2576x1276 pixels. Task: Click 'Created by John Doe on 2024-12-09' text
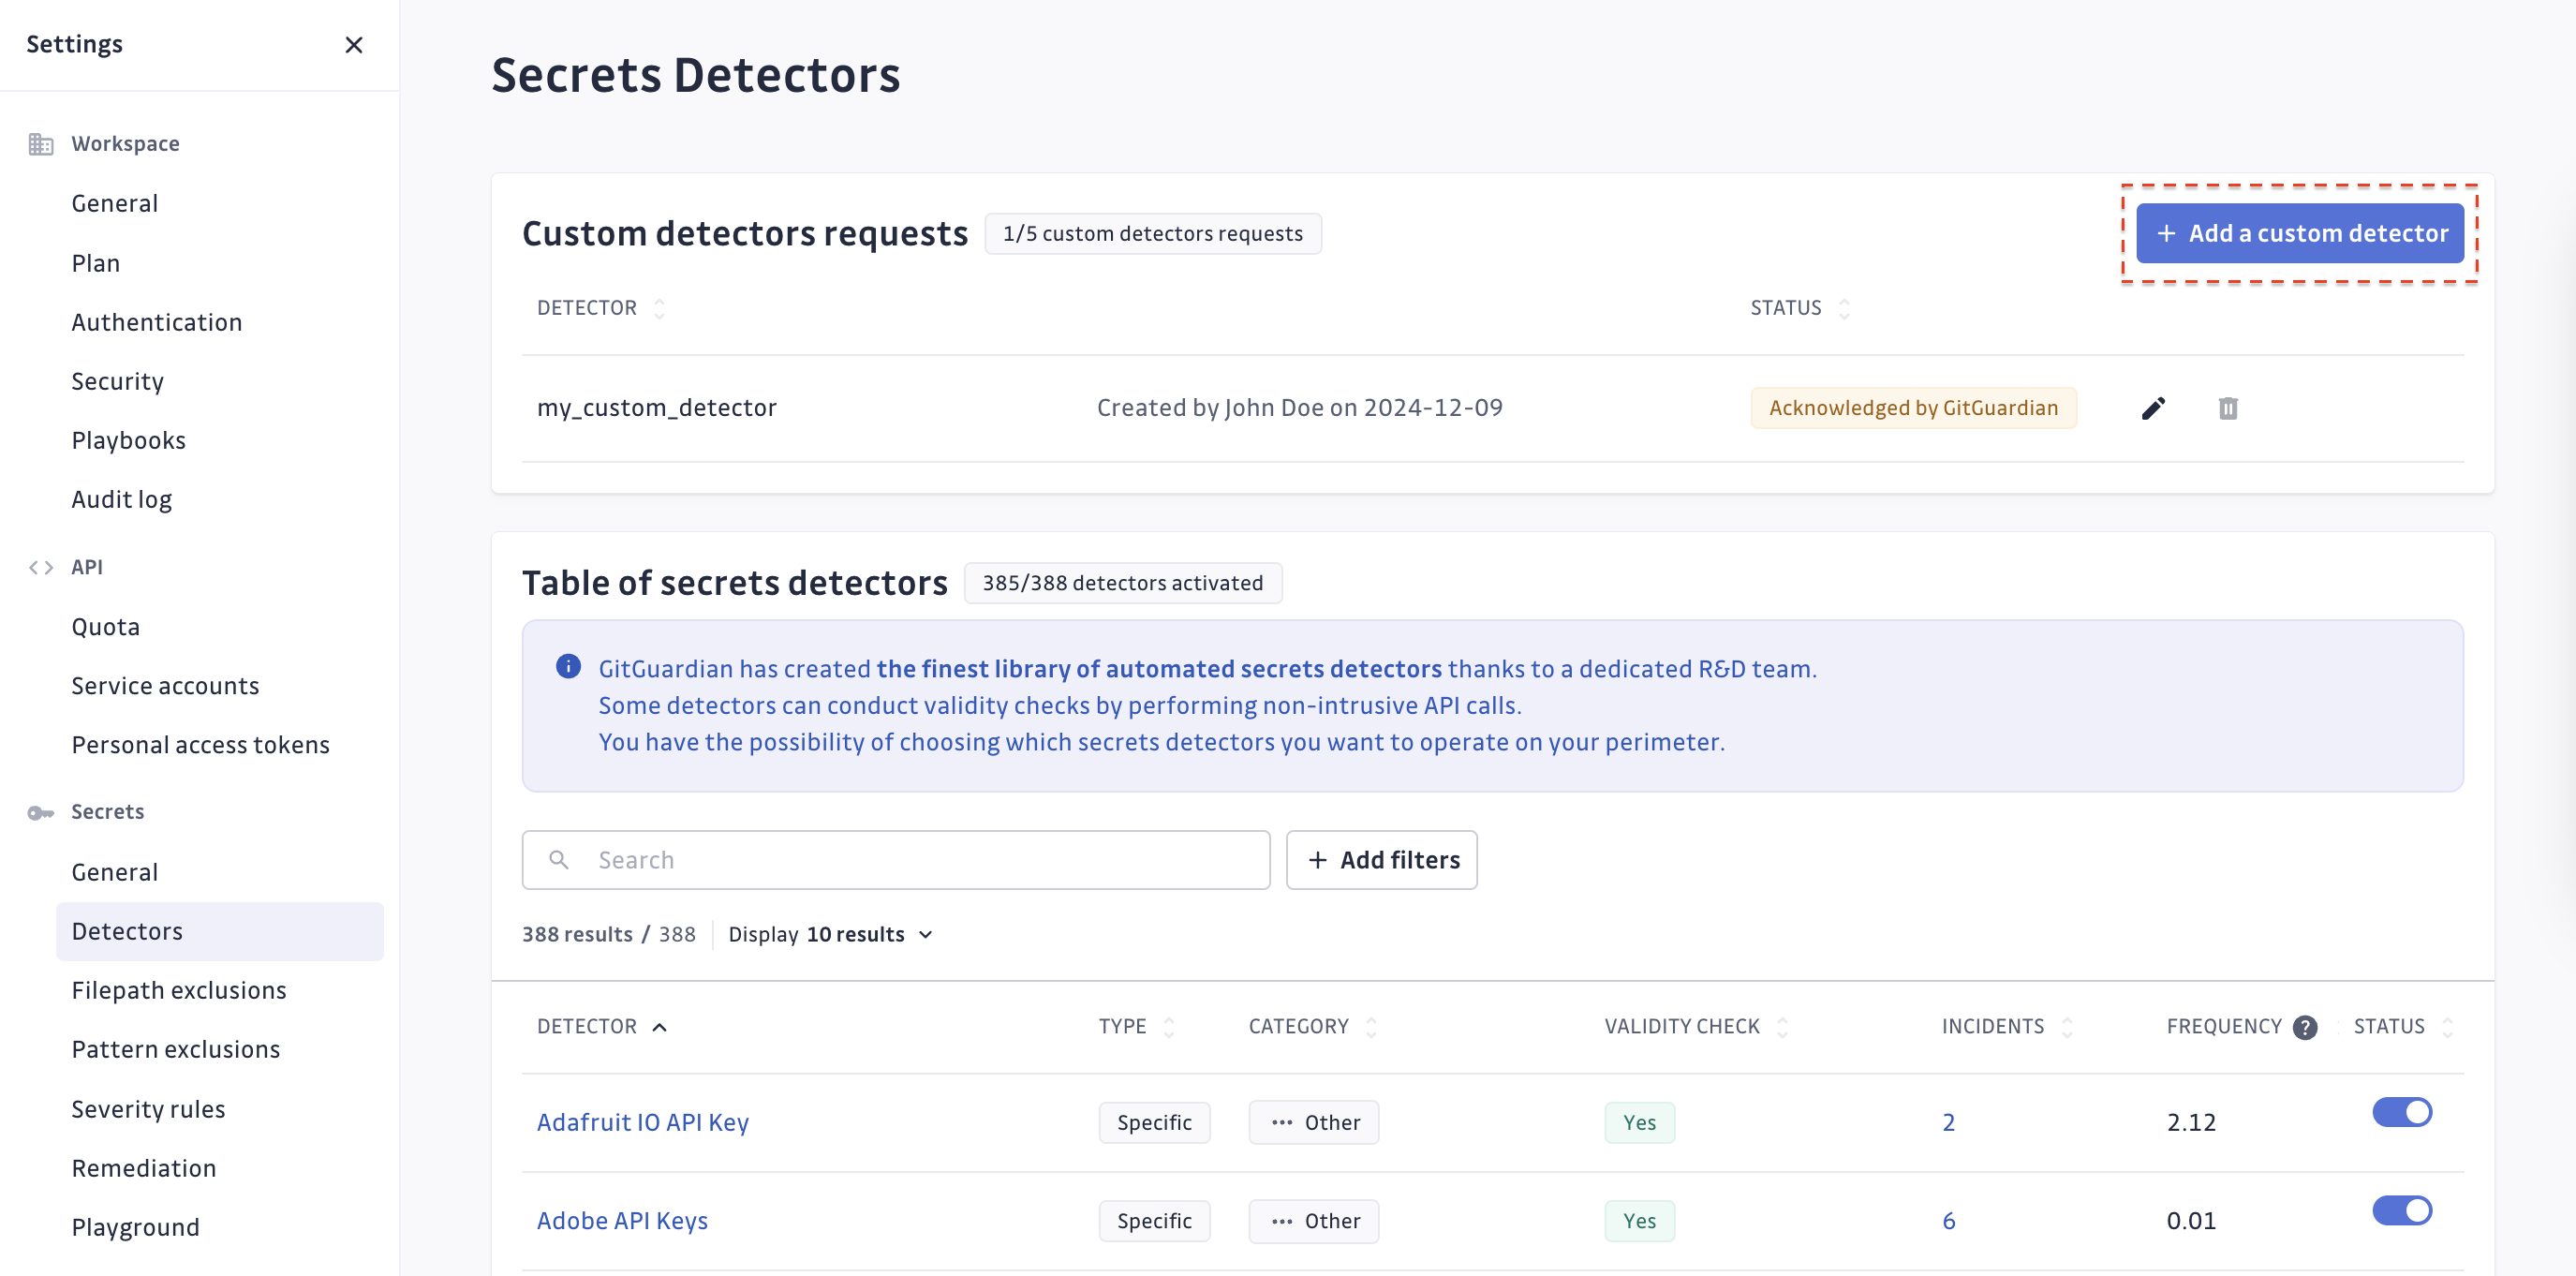(x=1299, y=408)
